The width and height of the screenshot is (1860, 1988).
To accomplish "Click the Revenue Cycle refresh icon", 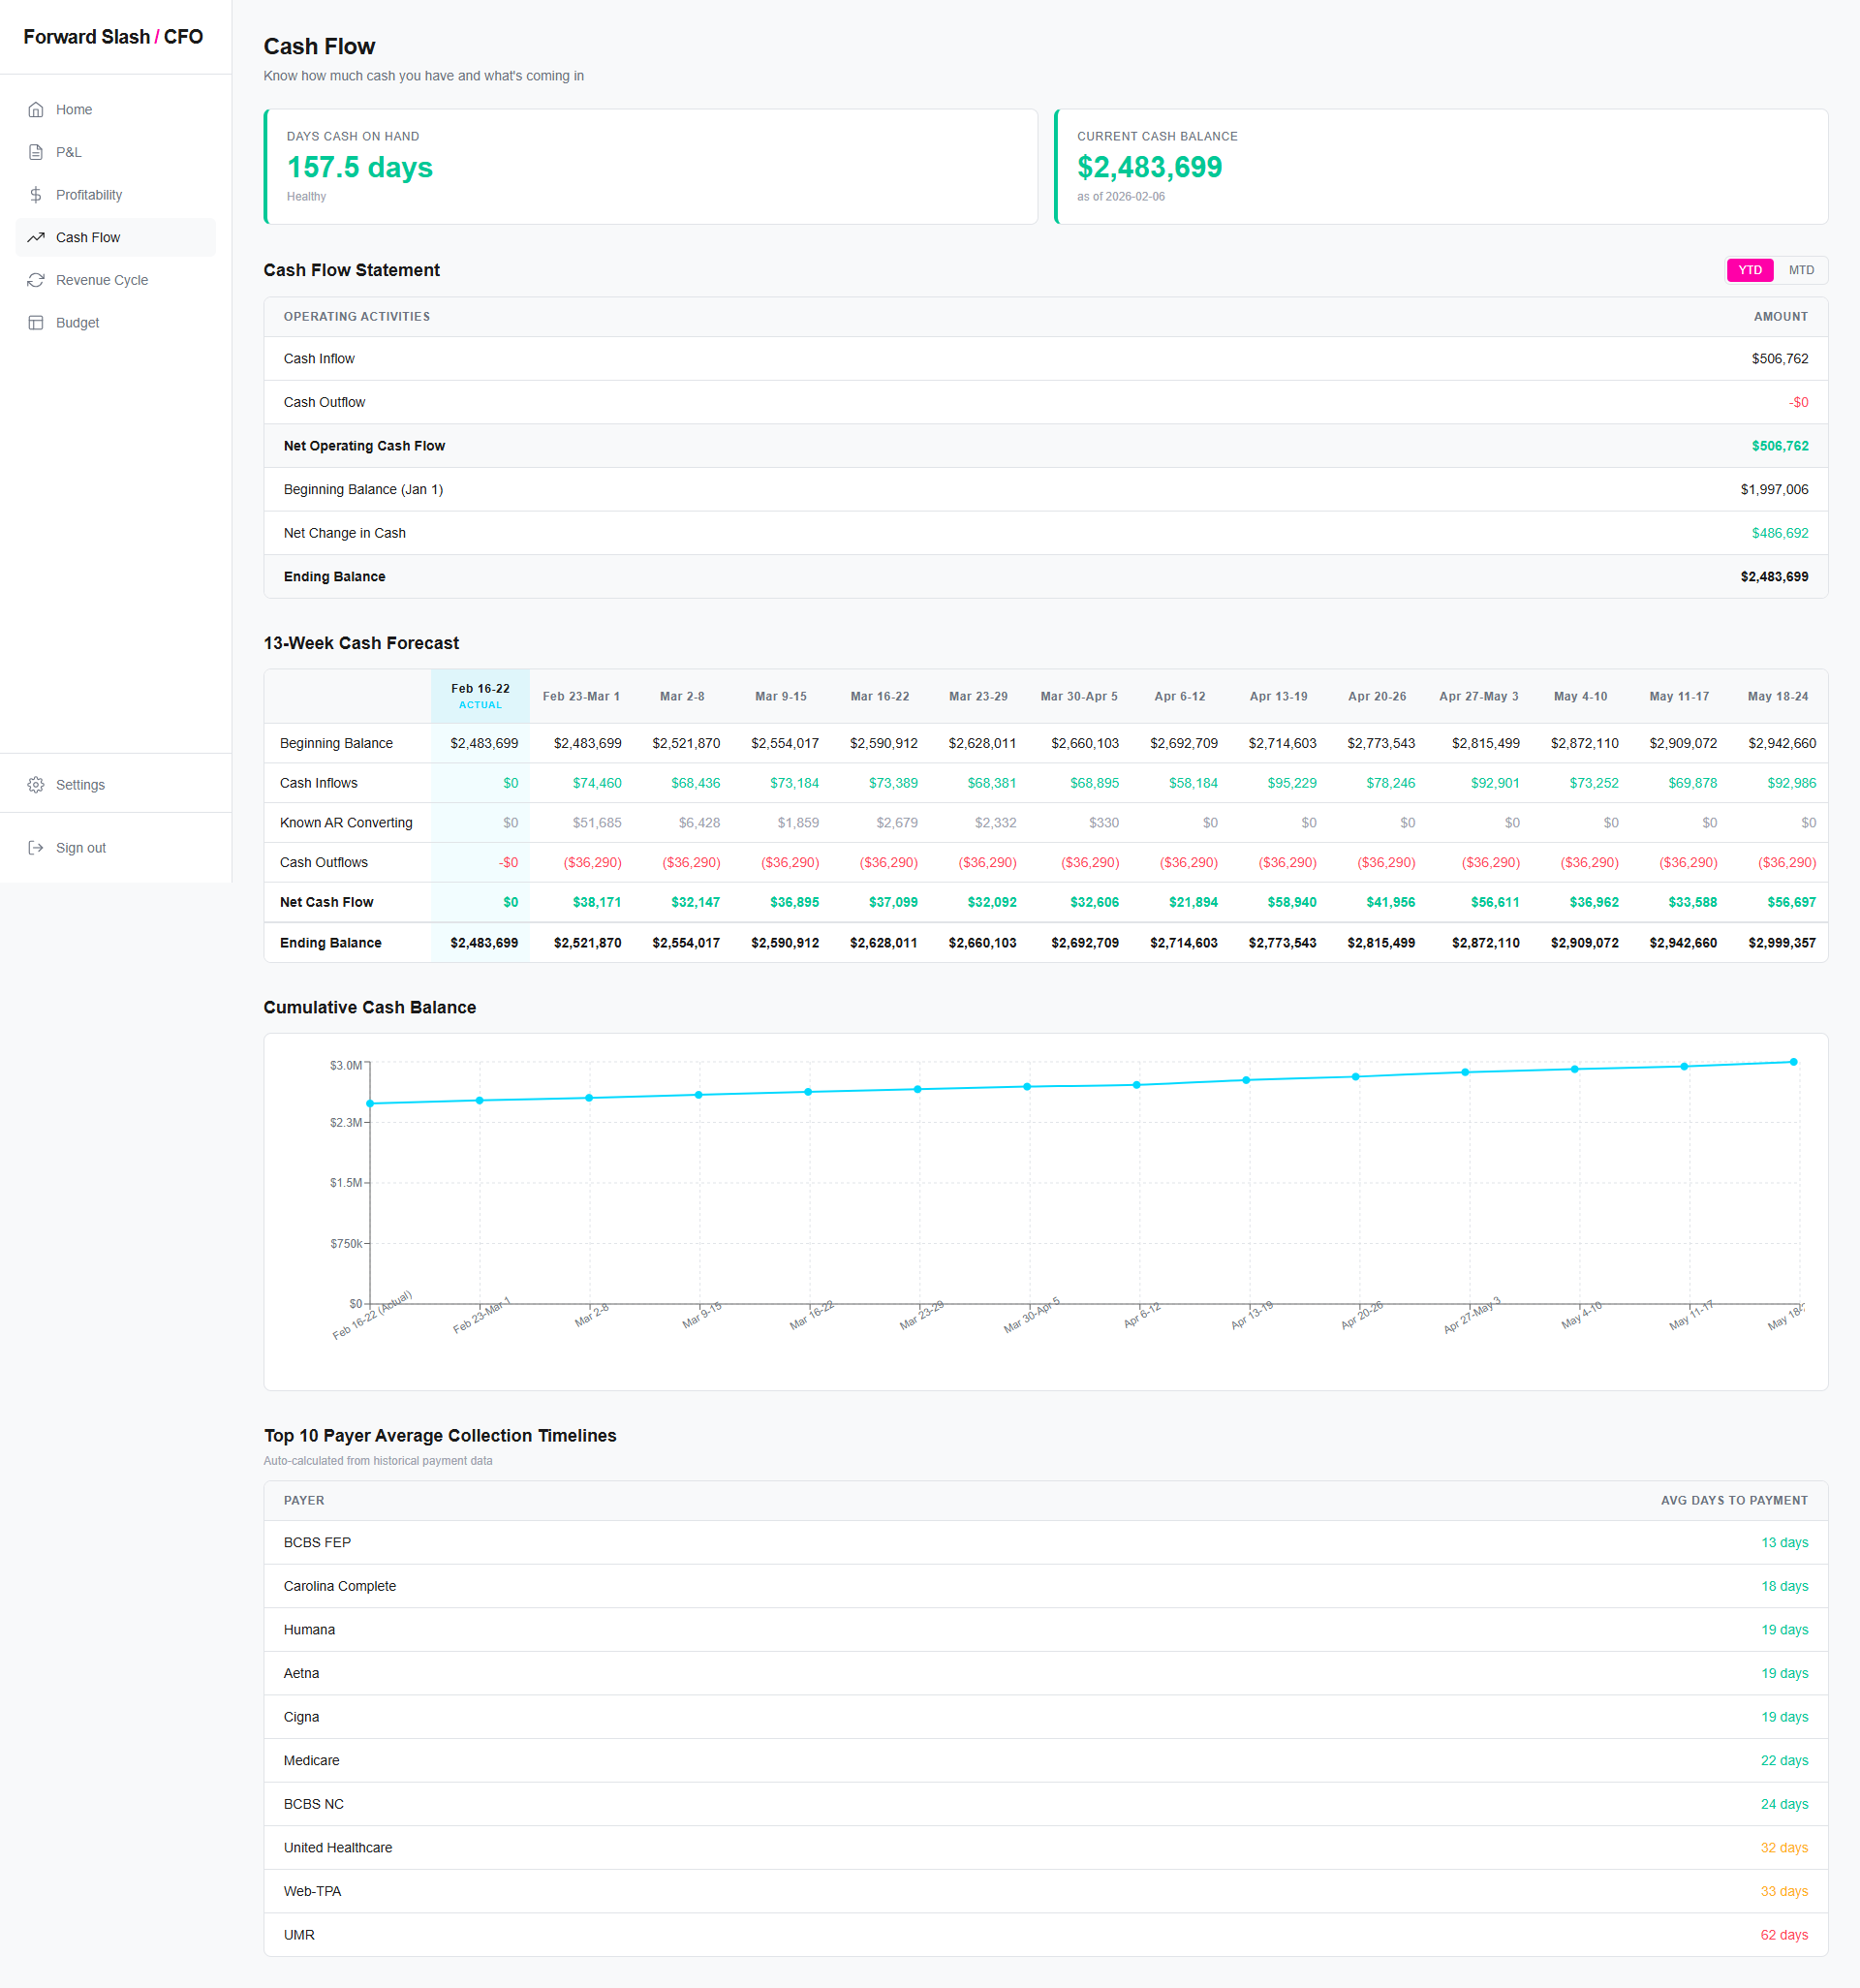I will click(x=36, y=280).
